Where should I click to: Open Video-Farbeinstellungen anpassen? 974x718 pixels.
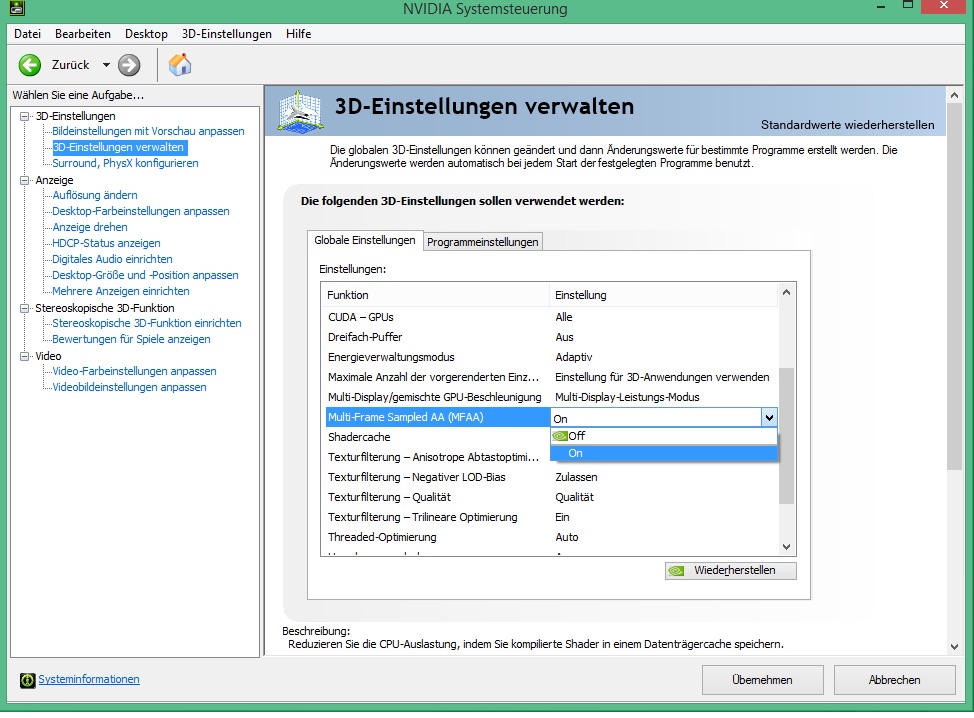135,371
